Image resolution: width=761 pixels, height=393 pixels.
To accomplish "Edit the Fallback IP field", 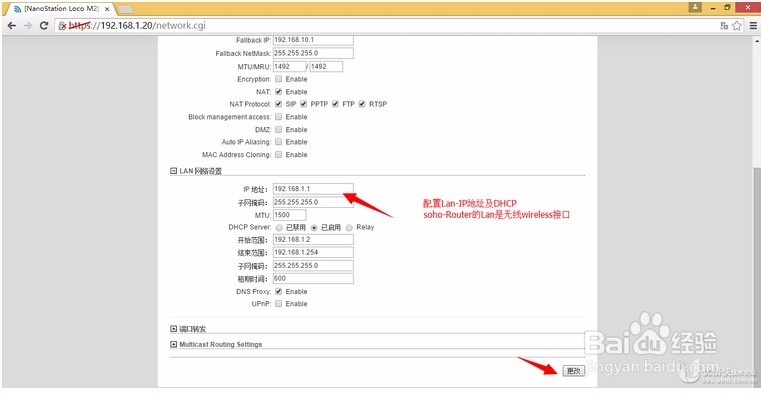I will 313,40.
